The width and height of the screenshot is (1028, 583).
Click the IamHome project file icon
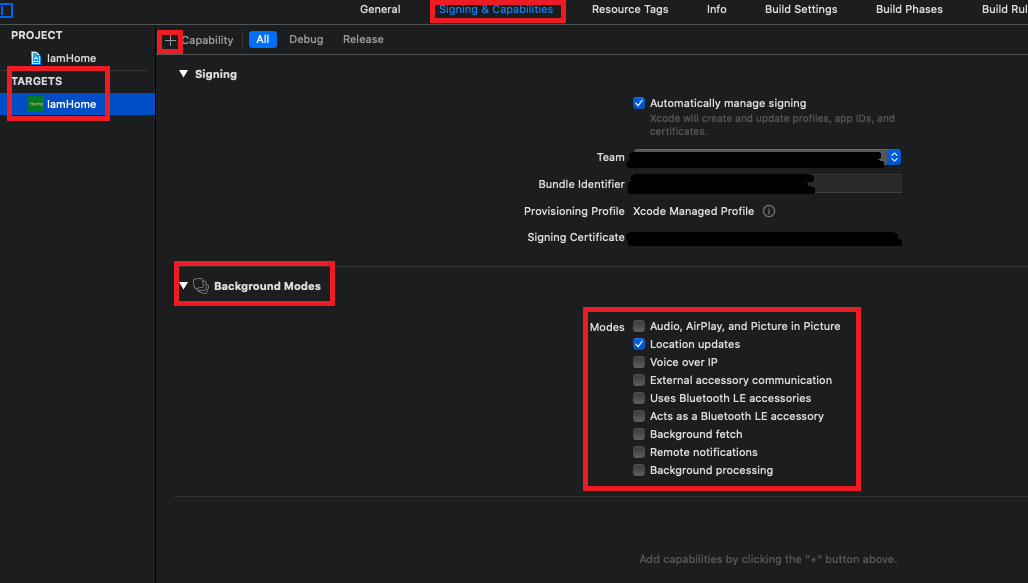36,58
